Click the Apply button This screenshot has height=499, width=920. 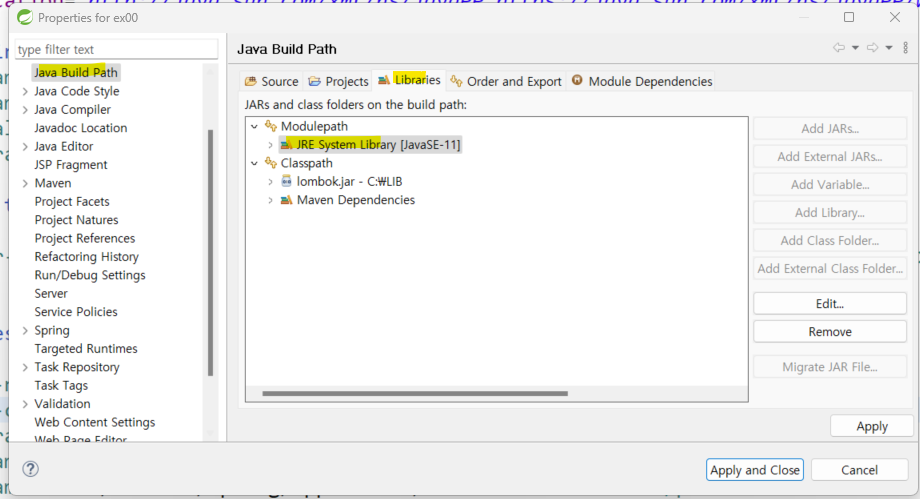[872, 426]
